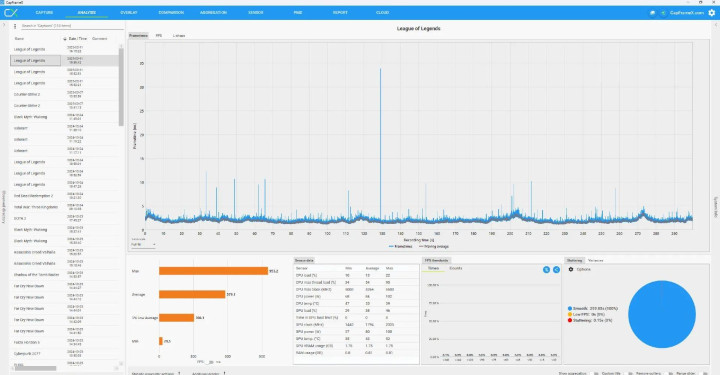Focus the Search in Captures field

(x=71, y=26)
